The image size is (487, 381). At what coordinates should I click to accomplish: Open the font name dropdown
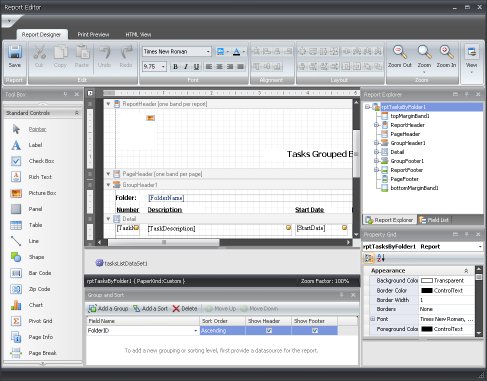pyautogui.click(x=208, y=52)
